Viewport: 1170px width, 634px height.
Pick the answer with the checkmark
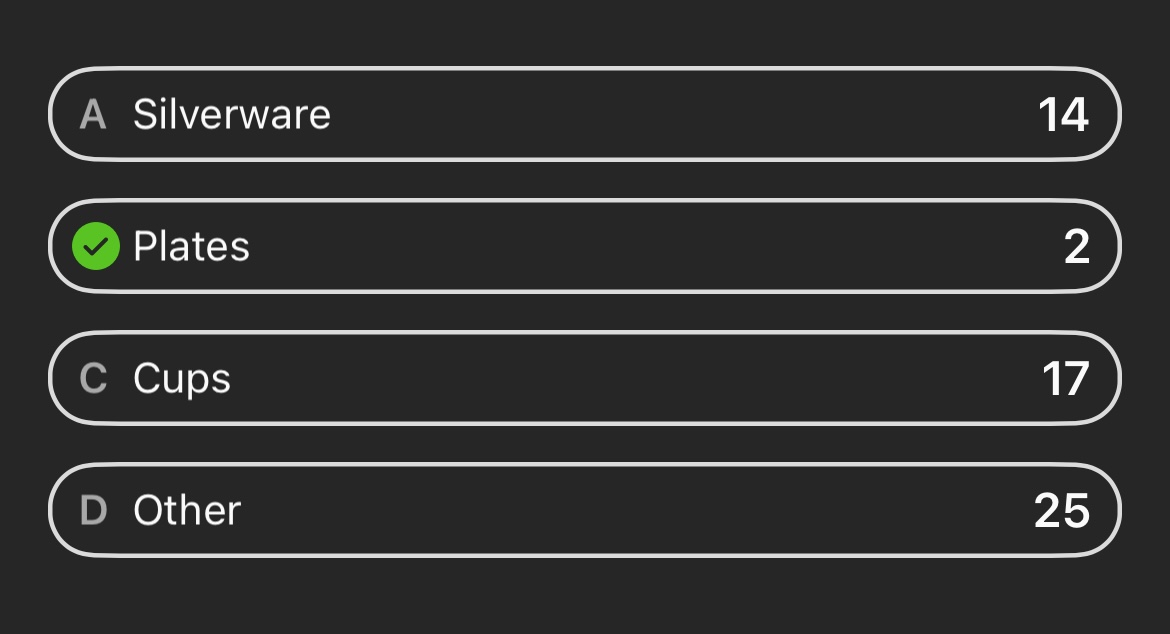[585, 246]
